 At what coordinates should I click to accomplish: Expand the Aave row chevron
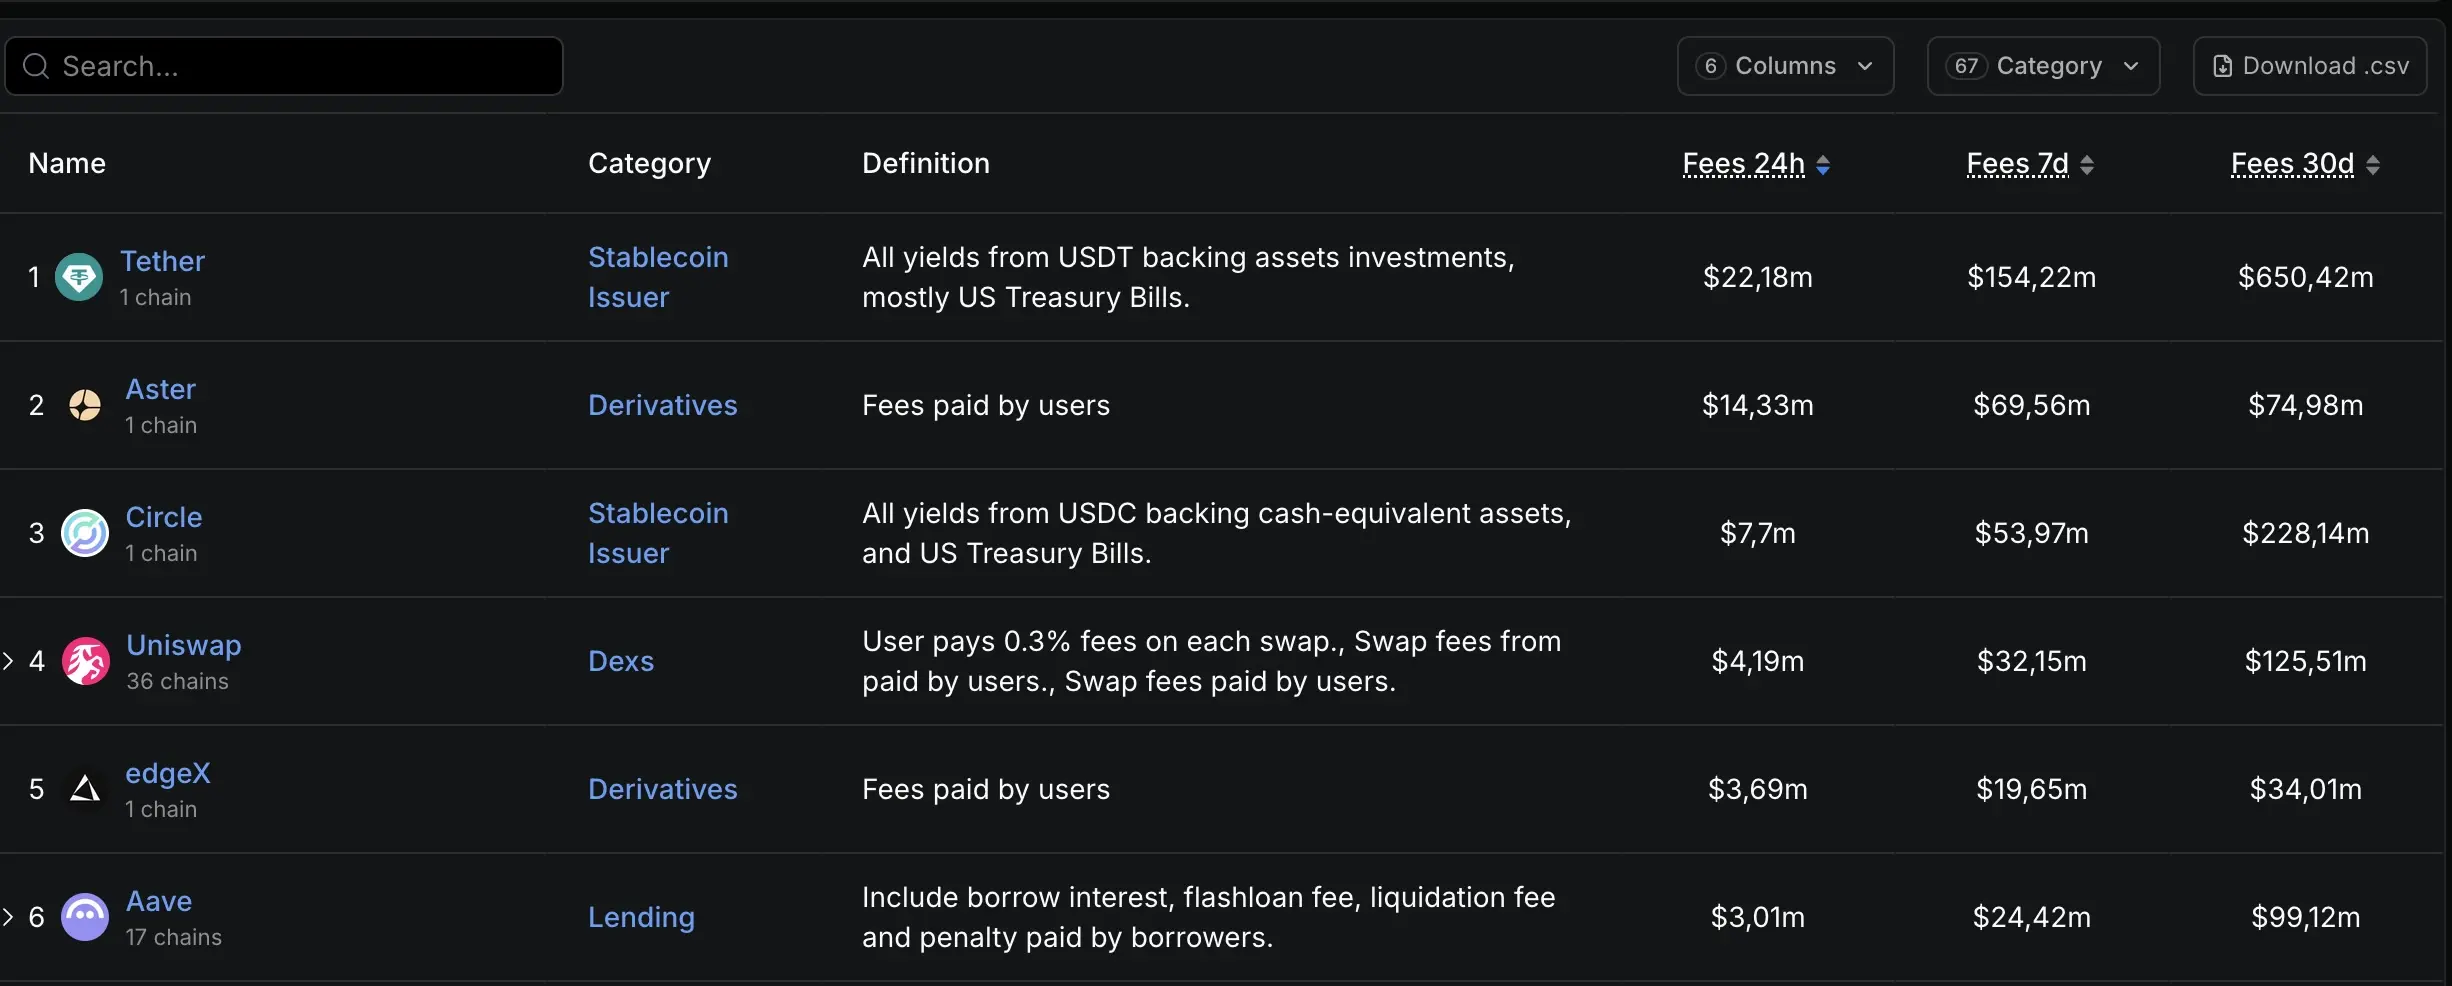[x=8, y=917]
